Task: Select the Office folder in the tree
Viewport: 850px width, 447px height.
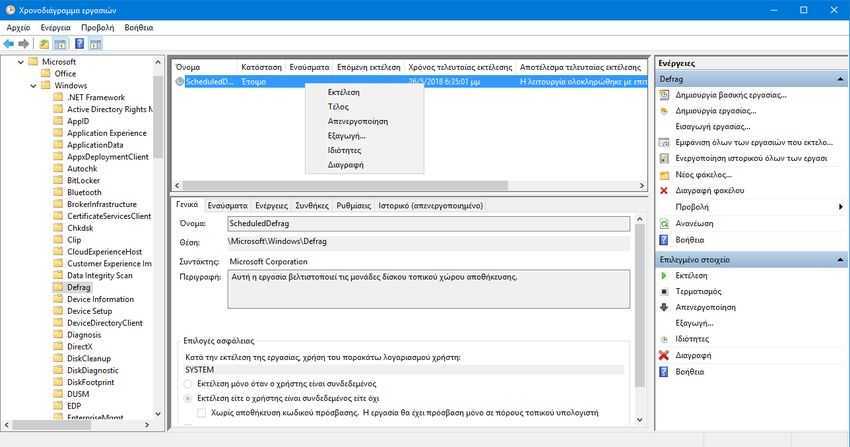Action: coord(65,74)
